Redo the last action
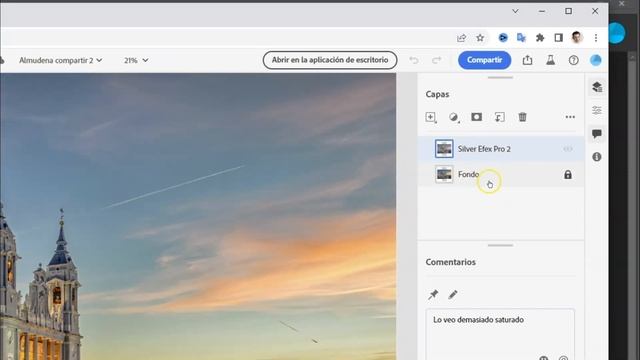 437,60
